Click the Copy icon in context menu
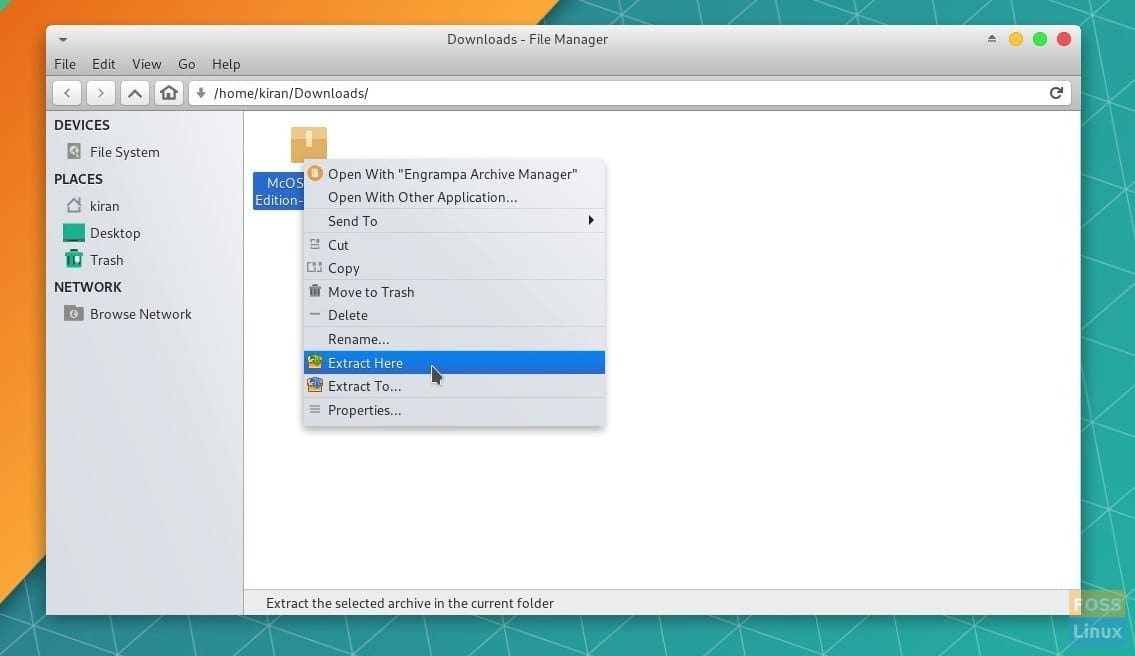Screen dimensions: 1135x656 click(314, 267)
